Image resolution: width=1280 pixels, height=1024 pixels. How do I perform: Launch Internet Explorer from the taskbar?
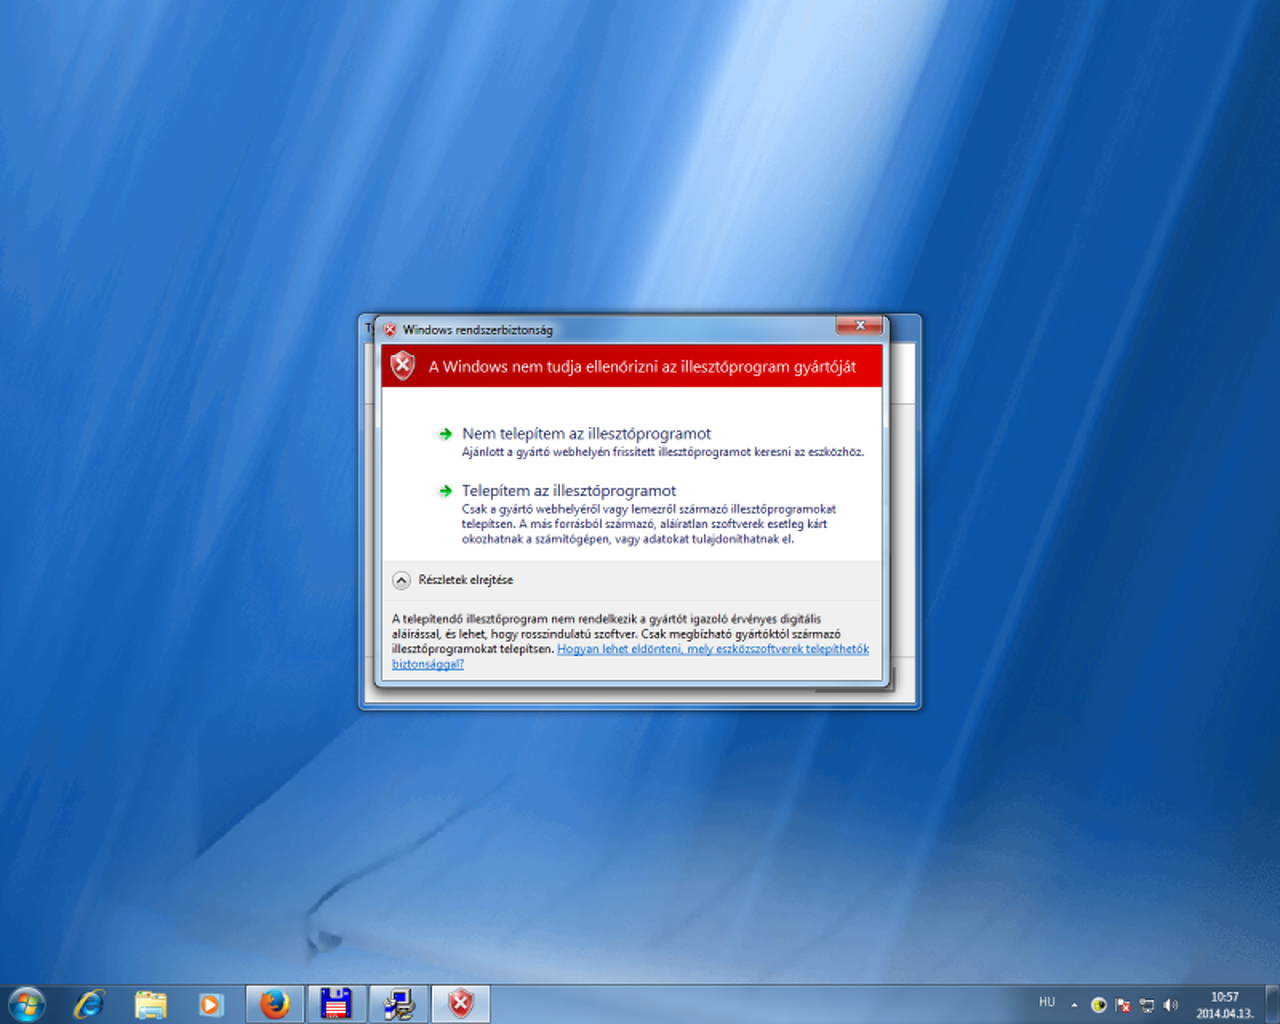(x=89, y=1004)
